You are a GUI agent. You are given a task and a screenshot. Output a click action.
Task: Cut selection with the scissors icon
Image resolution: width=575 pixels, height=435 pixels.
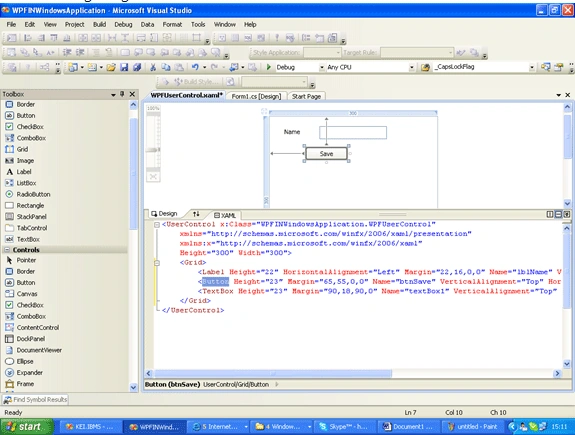pos(153,67)
